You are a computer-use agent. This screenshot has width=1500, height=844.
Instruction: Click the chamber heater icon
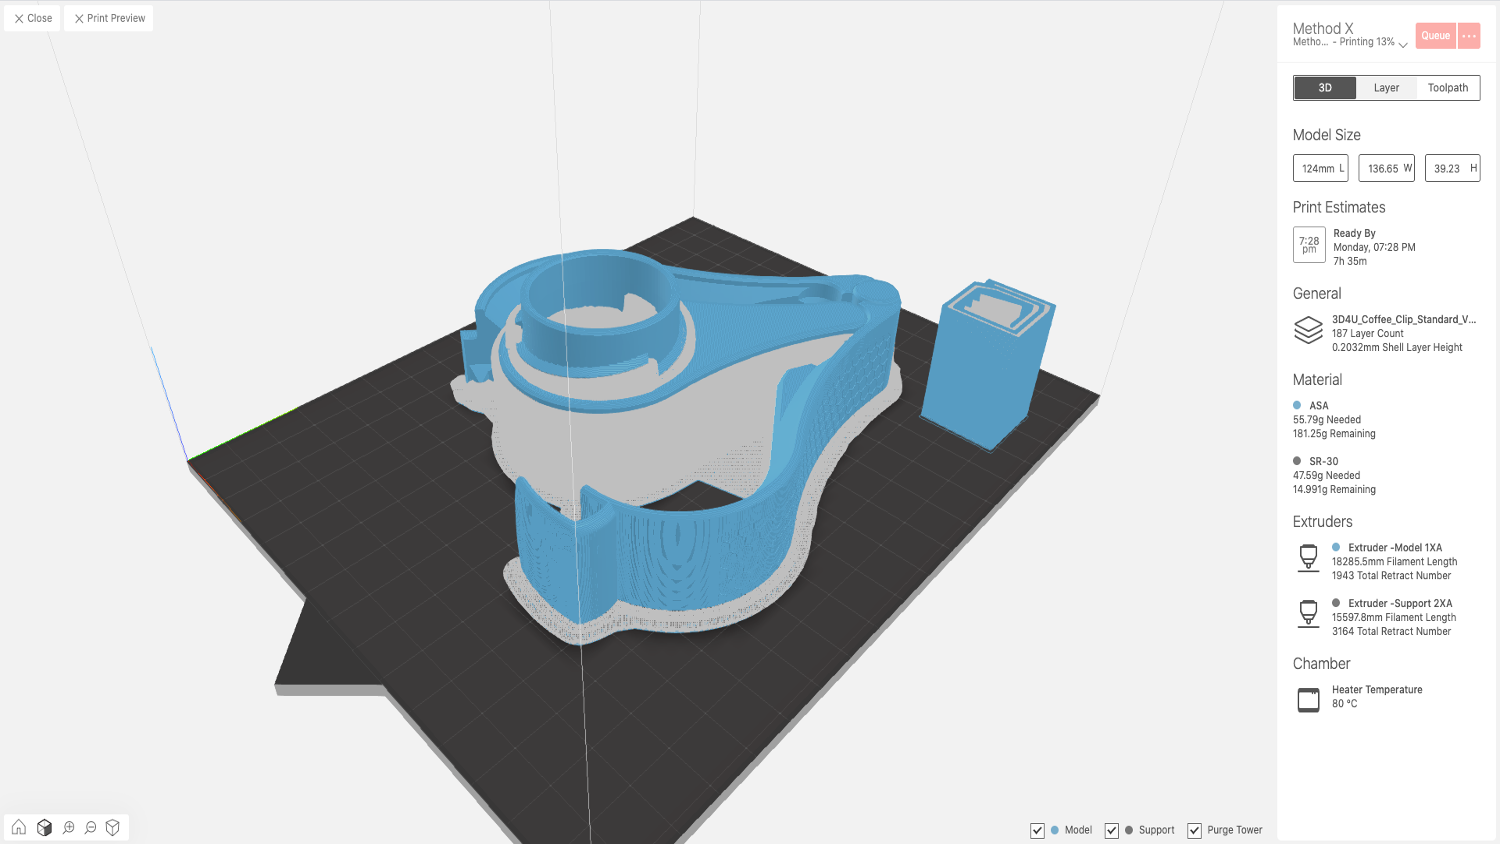coord(1308,699)
